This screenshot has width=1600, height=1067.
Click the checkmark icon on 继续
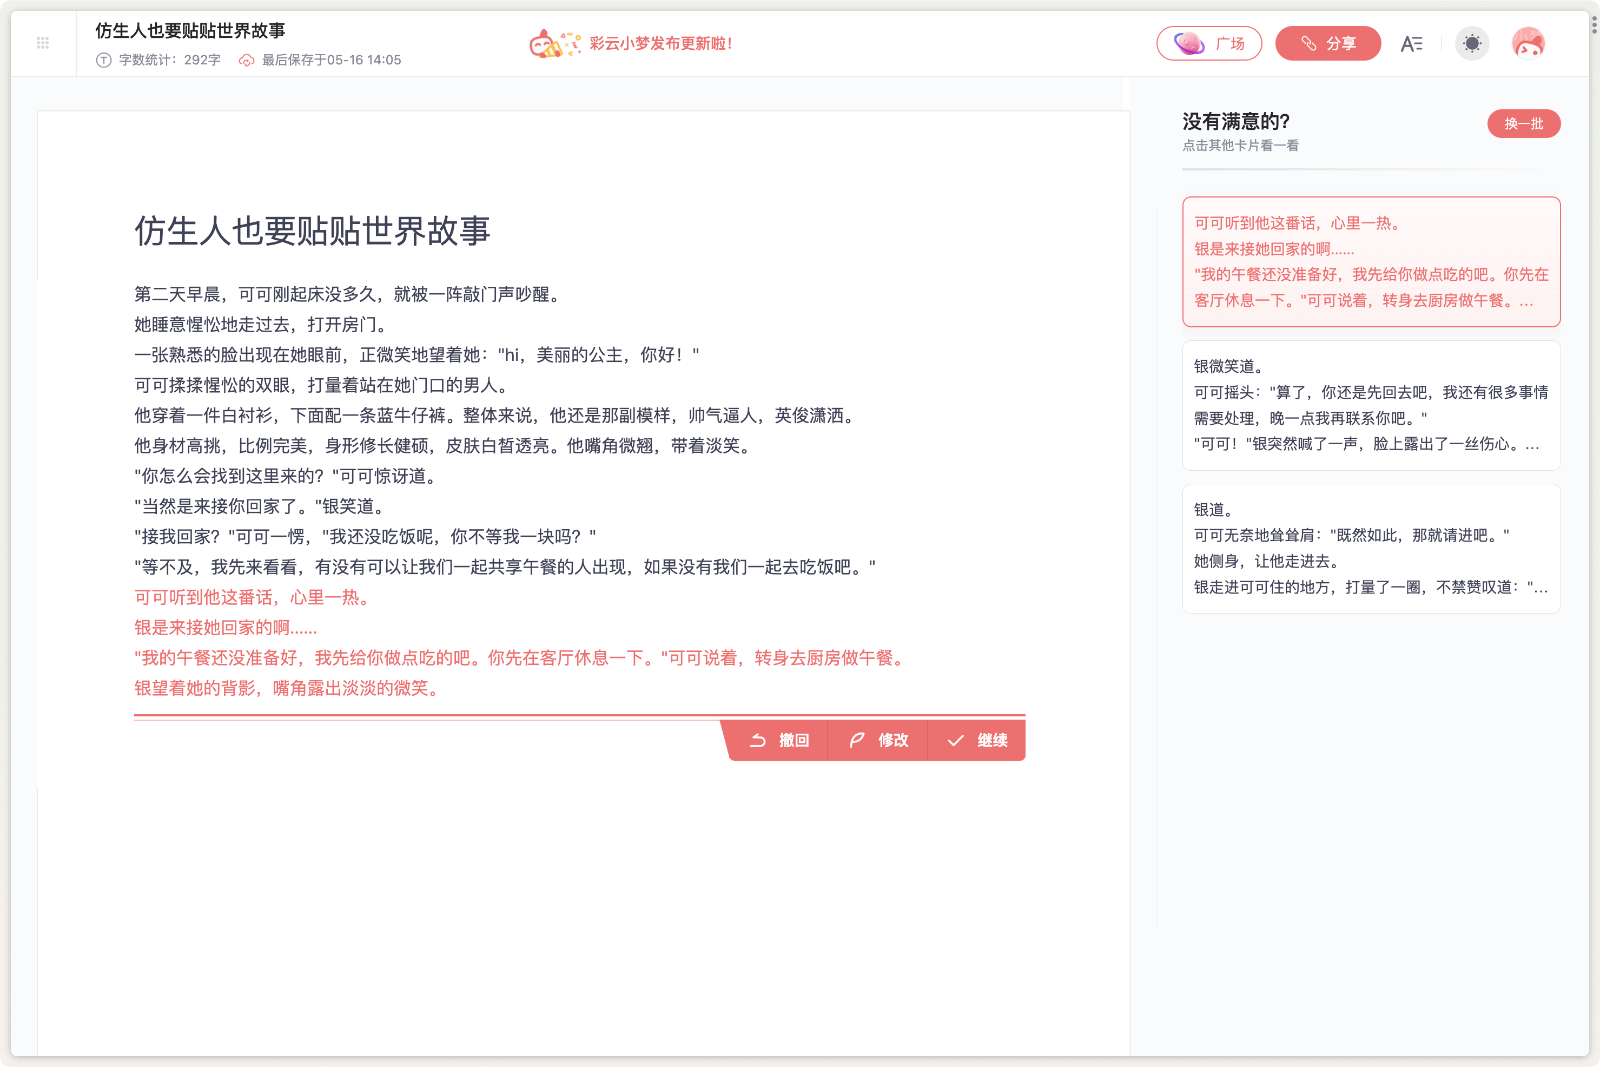953,740
